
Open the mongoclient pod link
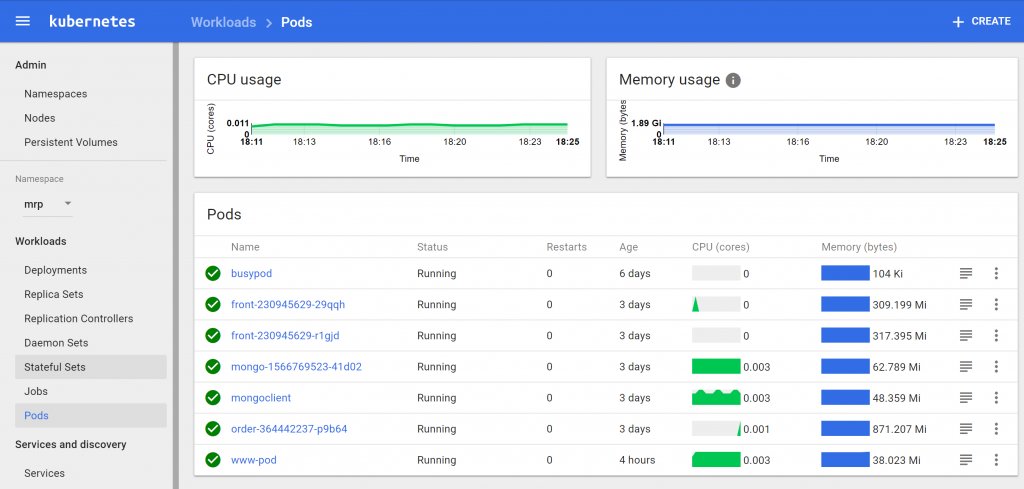point(261,398)
